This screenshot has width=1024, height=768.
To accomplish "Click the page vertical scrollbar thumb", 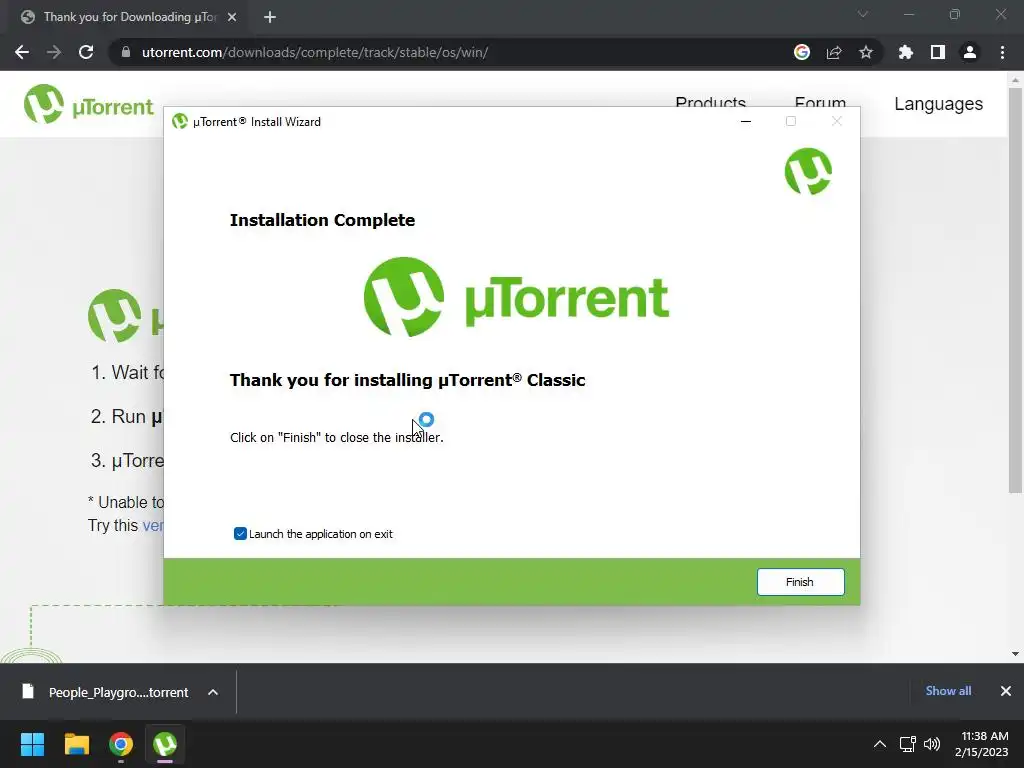I will coord(1015,291).
